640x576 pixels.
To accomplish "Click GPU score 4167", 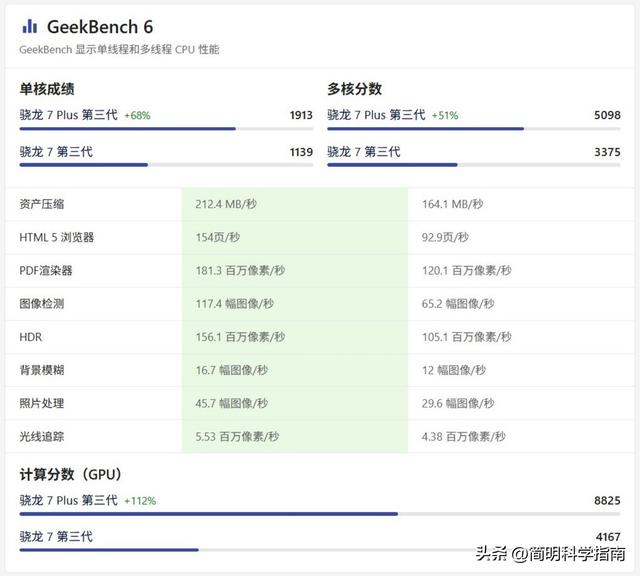I will [x=607, y=537].
